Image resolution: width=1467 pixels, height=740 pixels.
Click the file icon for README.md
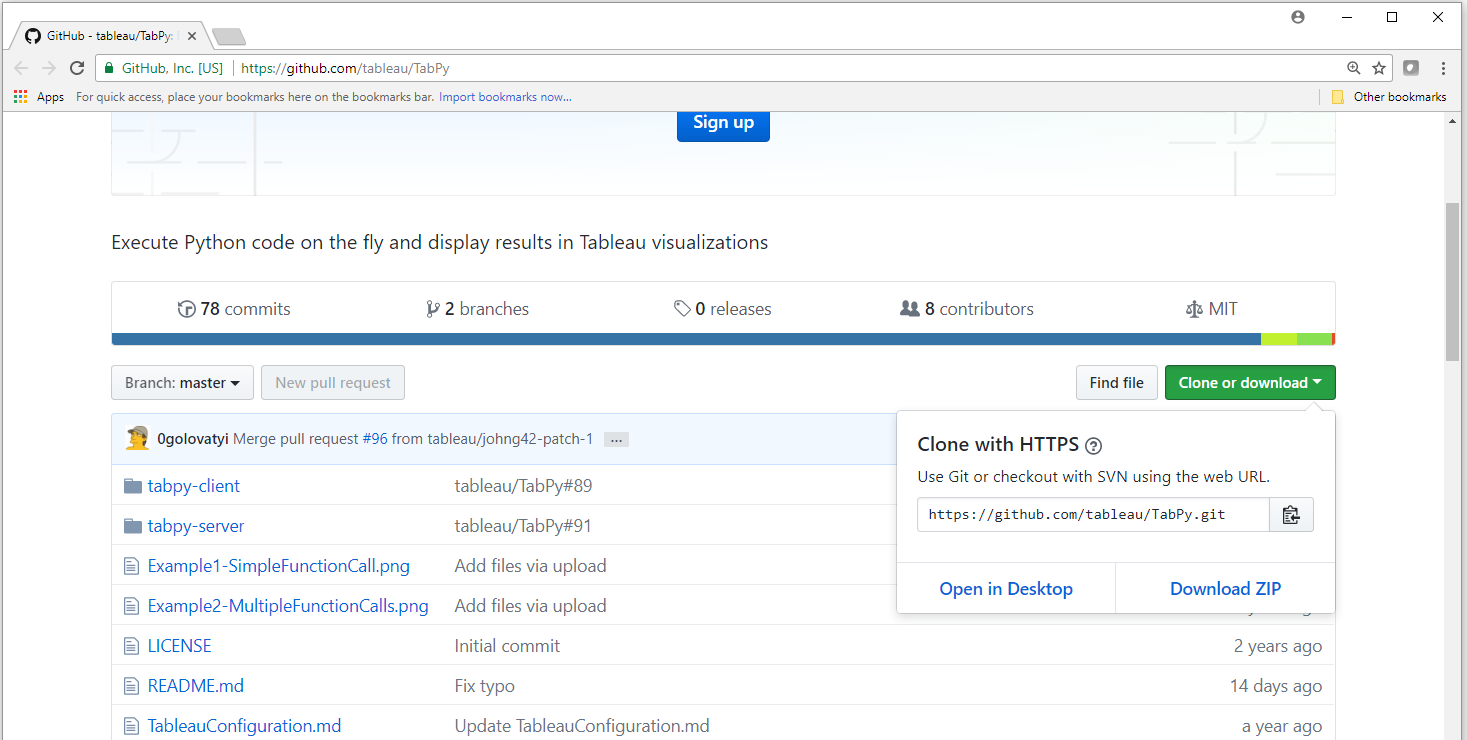pos(131,686)
